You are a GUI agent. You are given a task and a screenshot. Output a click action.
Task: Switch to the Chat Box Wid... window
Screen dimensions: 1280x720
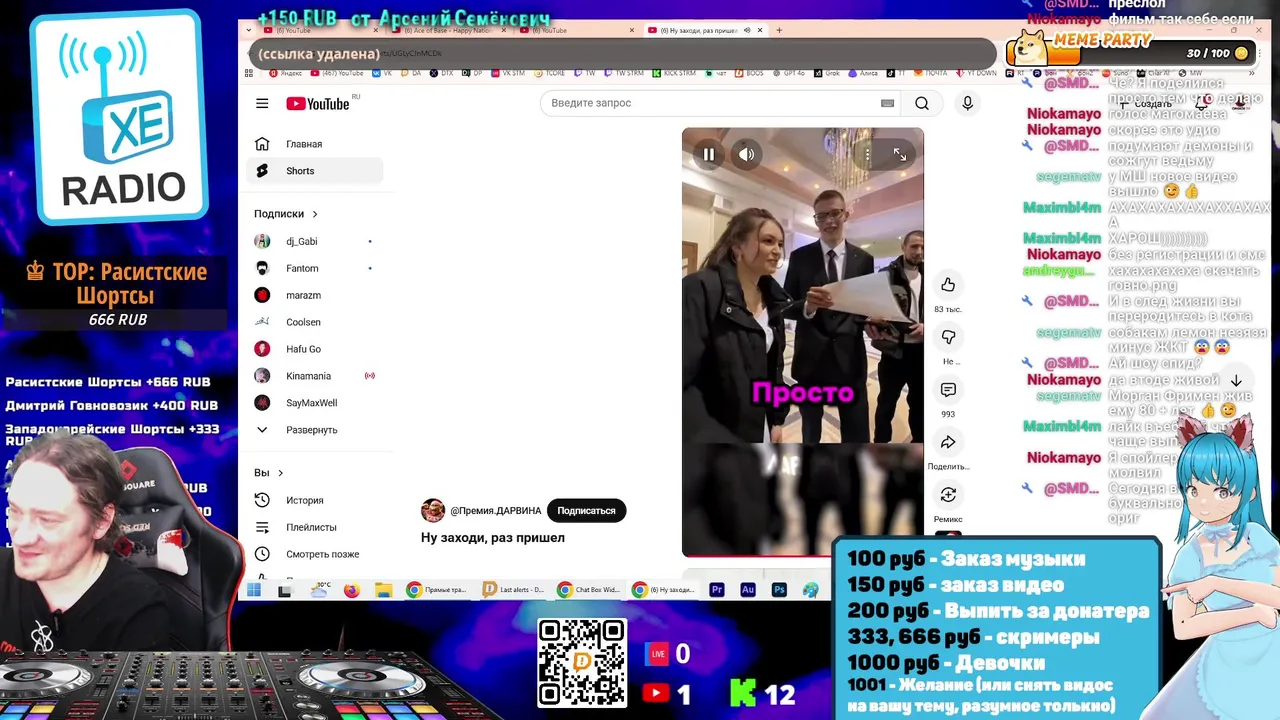588,590
